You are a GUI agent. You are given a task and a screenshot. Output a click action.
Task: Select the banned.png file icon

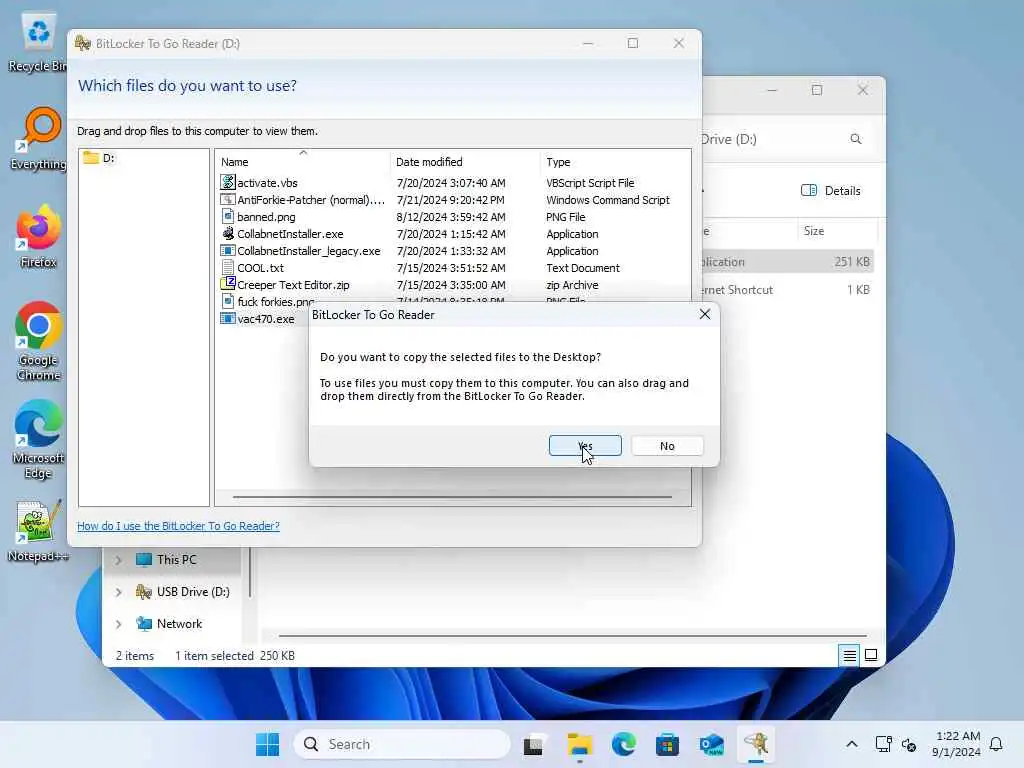click(x=228, y=216)
